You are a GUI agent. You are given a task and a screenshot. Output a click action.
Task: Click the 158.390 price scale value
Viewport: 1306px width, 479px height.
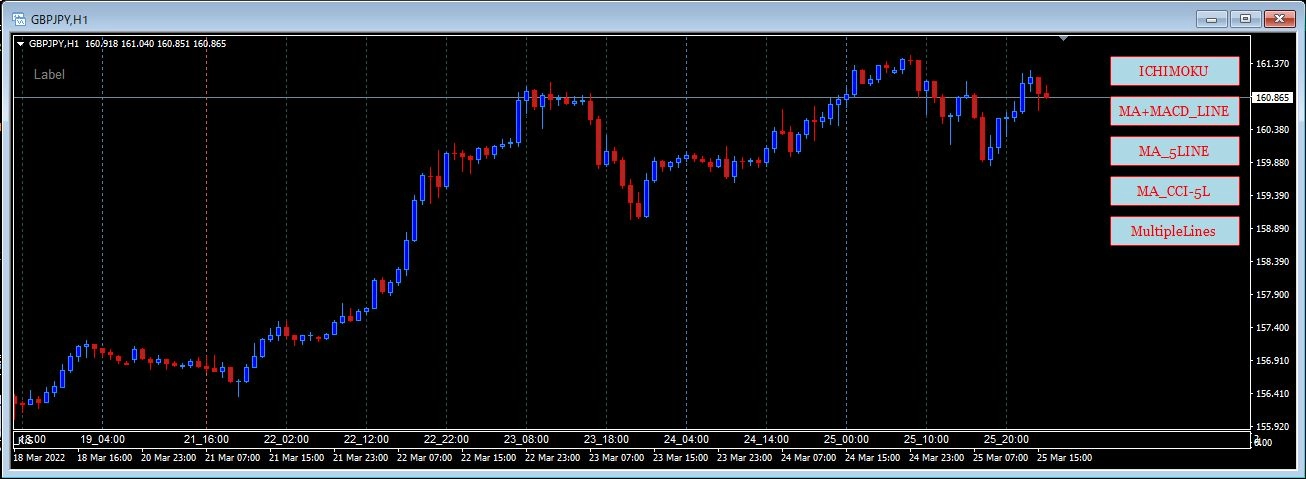click(1270, 261)
